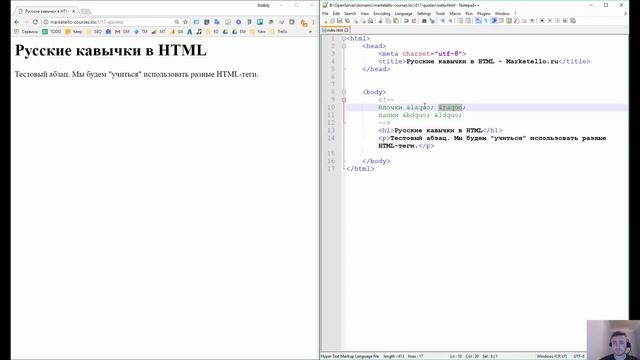This screenshot has width=640, height=360.
Task: Open the File menu in Notepad++
Action: coord(325,13)
